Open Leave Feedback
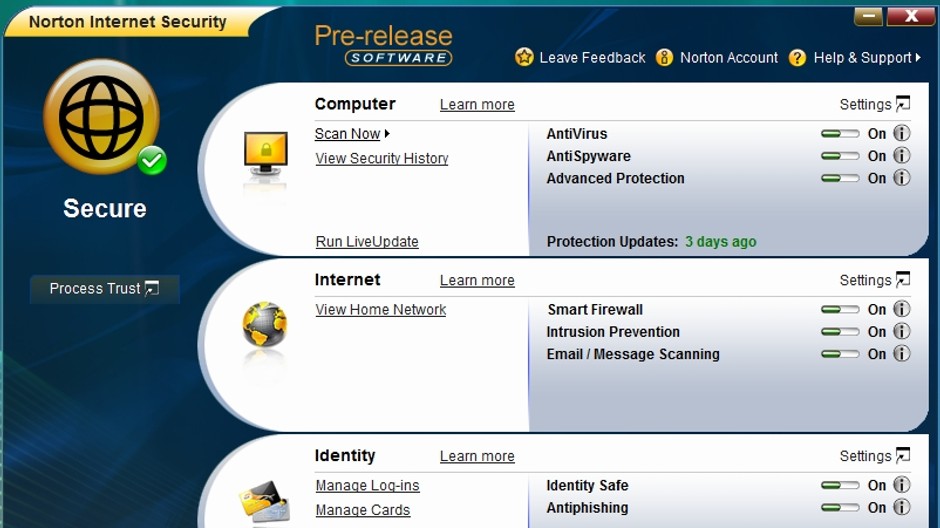 point(592,58)
